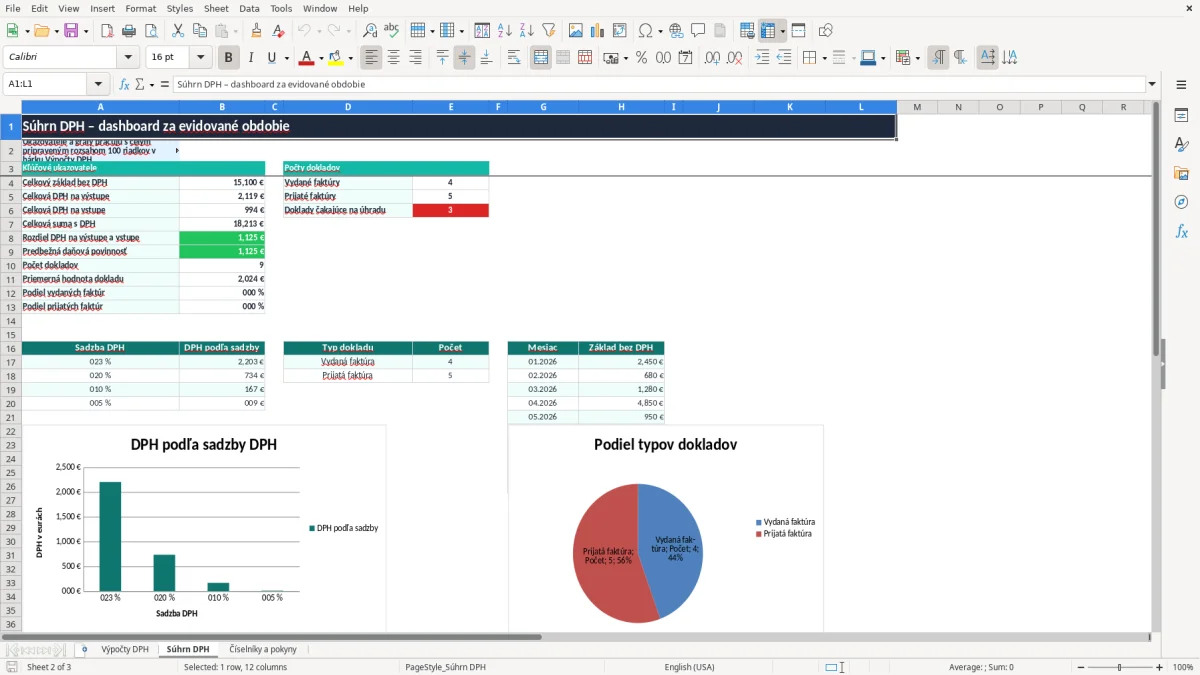Insert an image into the sheet

coord(575,31)
